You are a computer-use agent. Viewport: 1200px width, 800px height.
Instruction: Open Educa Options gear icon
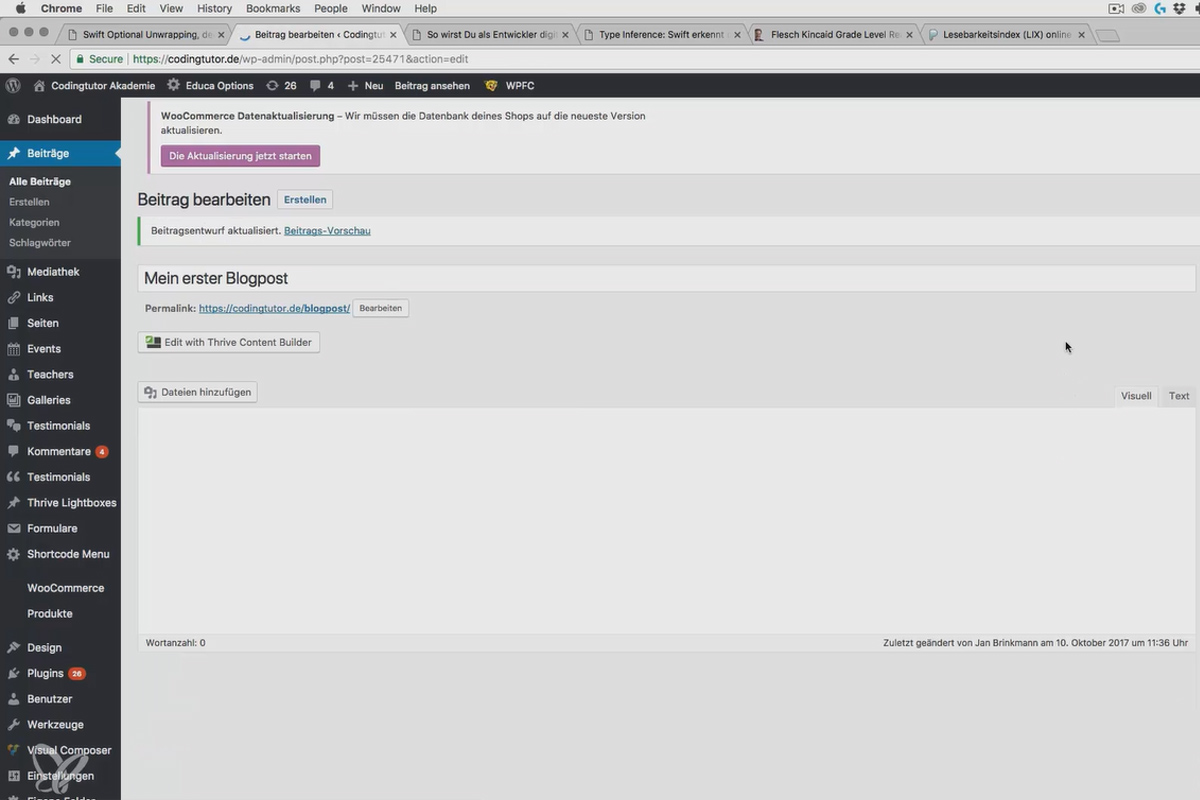(174, 86)
